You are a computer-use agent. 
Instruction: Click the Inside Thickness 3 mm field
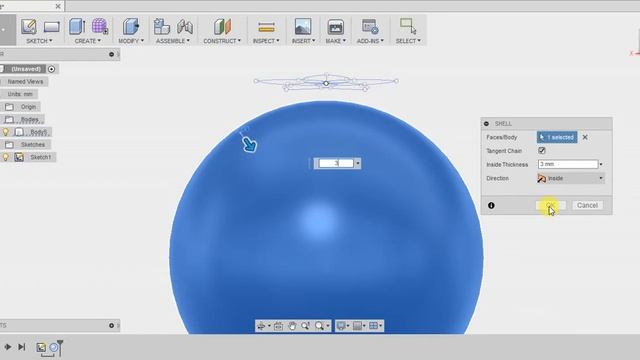point(568,164)
